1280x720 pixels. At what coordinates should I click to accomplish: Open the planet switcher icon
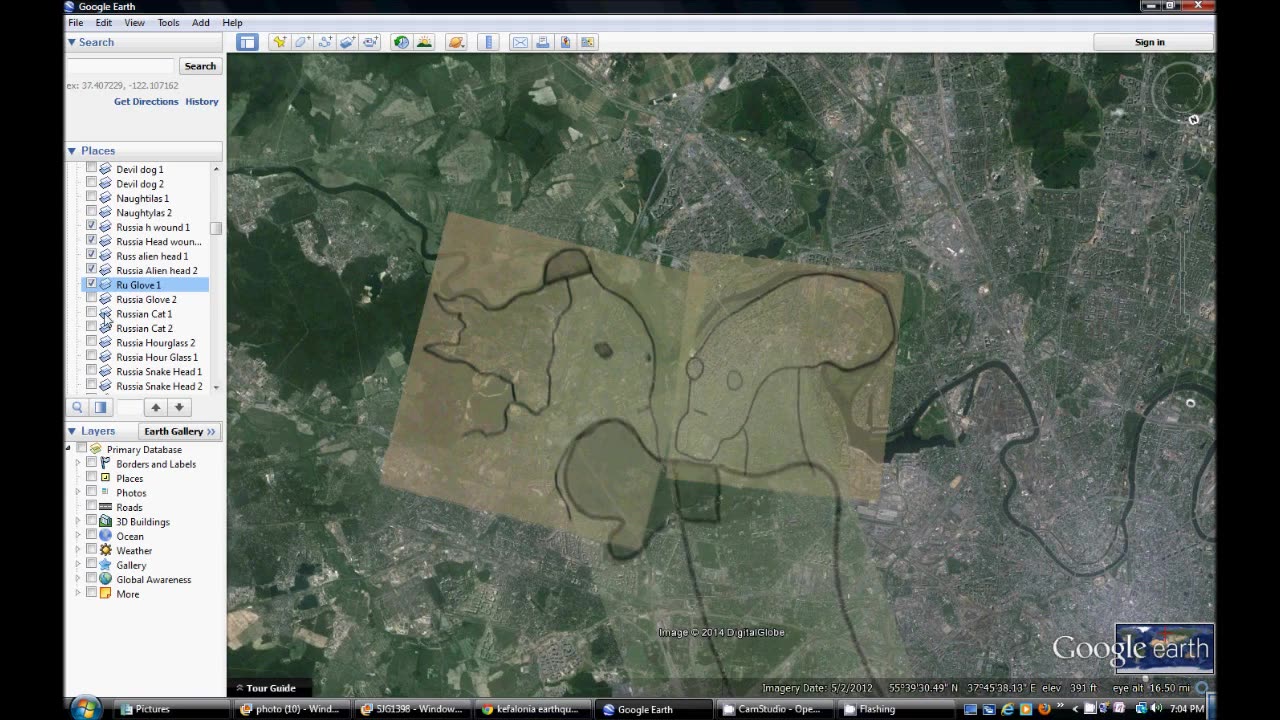[456, 42]
